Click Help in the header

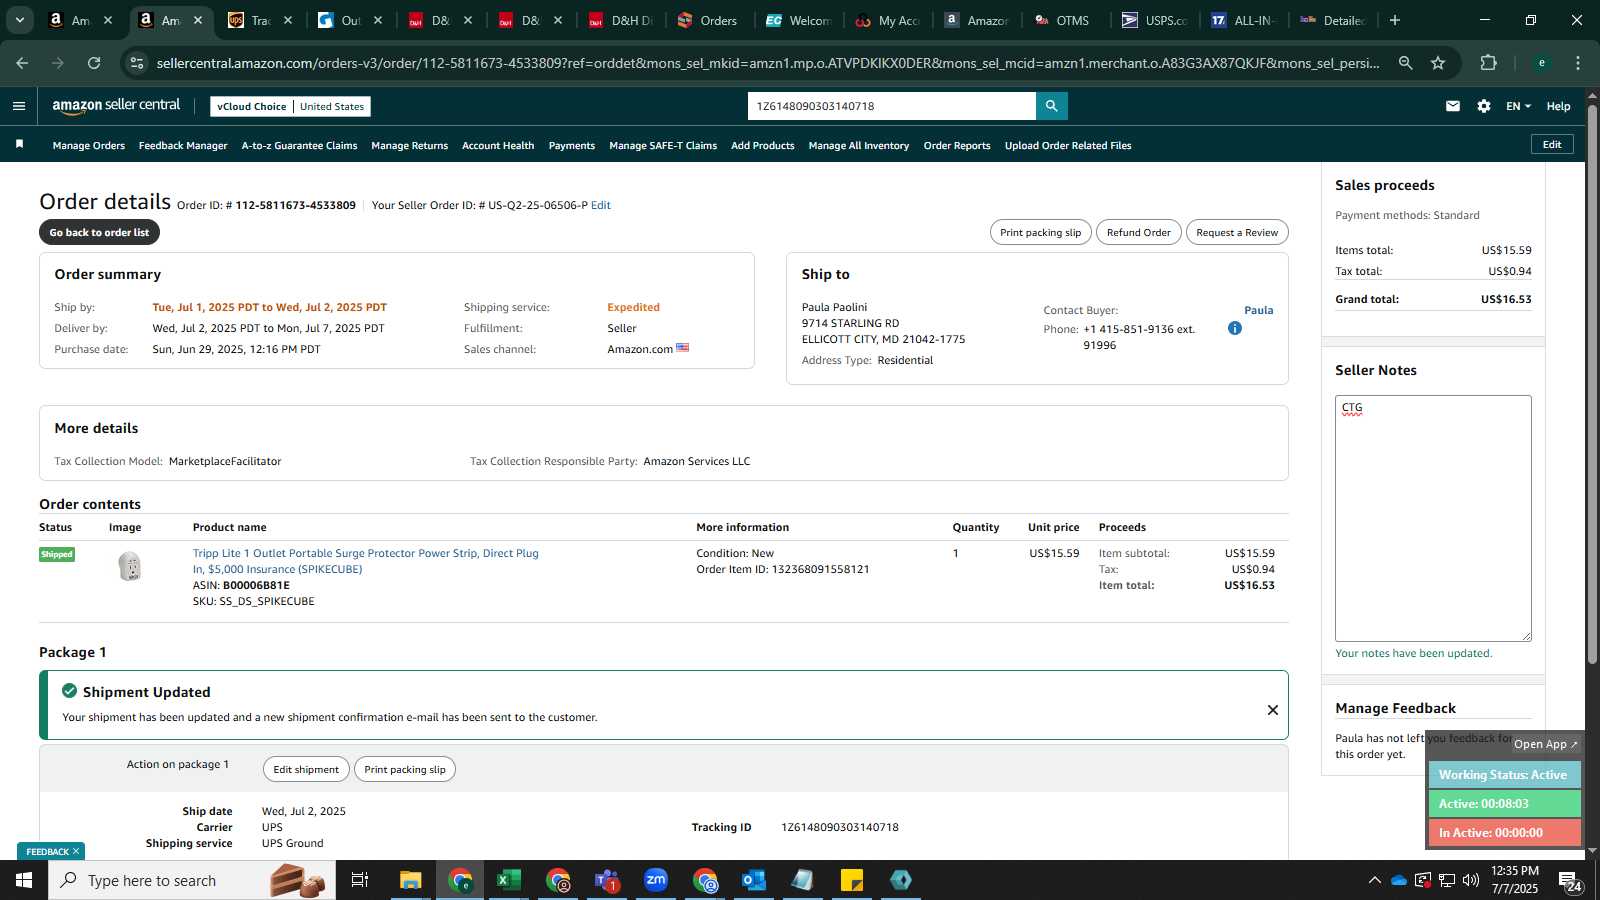1558,106
